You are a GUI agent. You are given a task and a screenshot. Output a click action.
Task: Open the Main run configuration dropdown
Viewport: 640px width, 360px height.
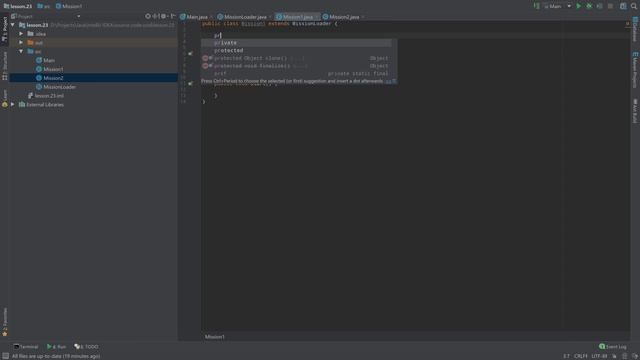pyautogui.click(x=557, y=6)
